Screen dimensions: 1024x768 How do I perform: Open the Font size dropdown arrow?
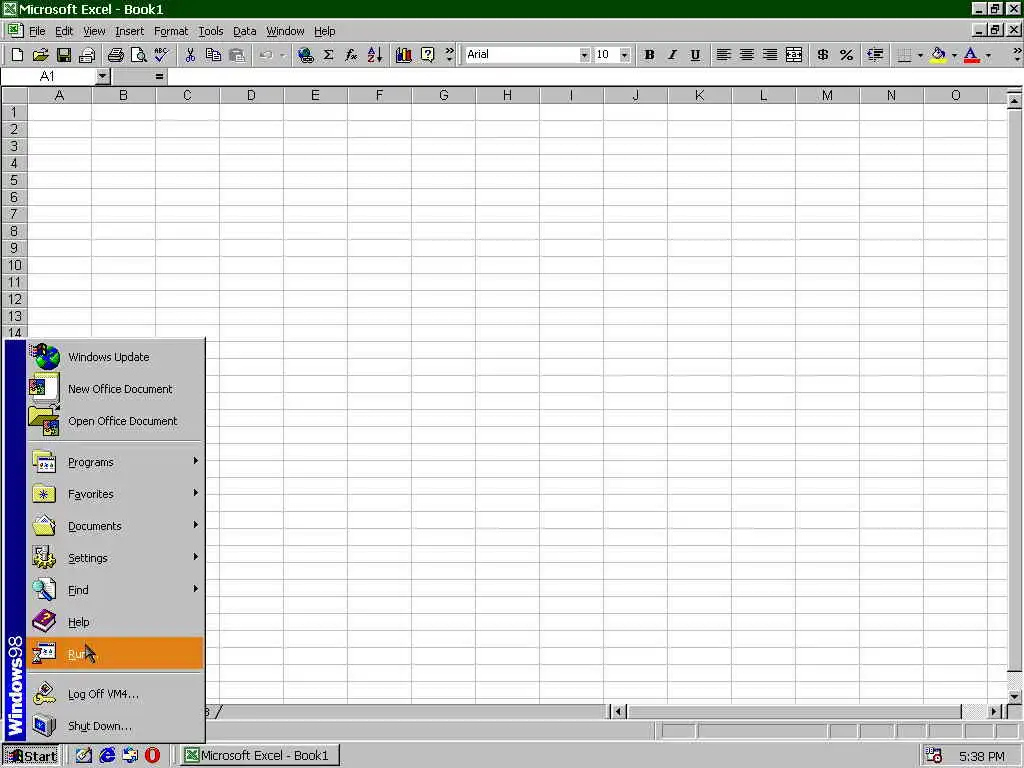(625, 55)
